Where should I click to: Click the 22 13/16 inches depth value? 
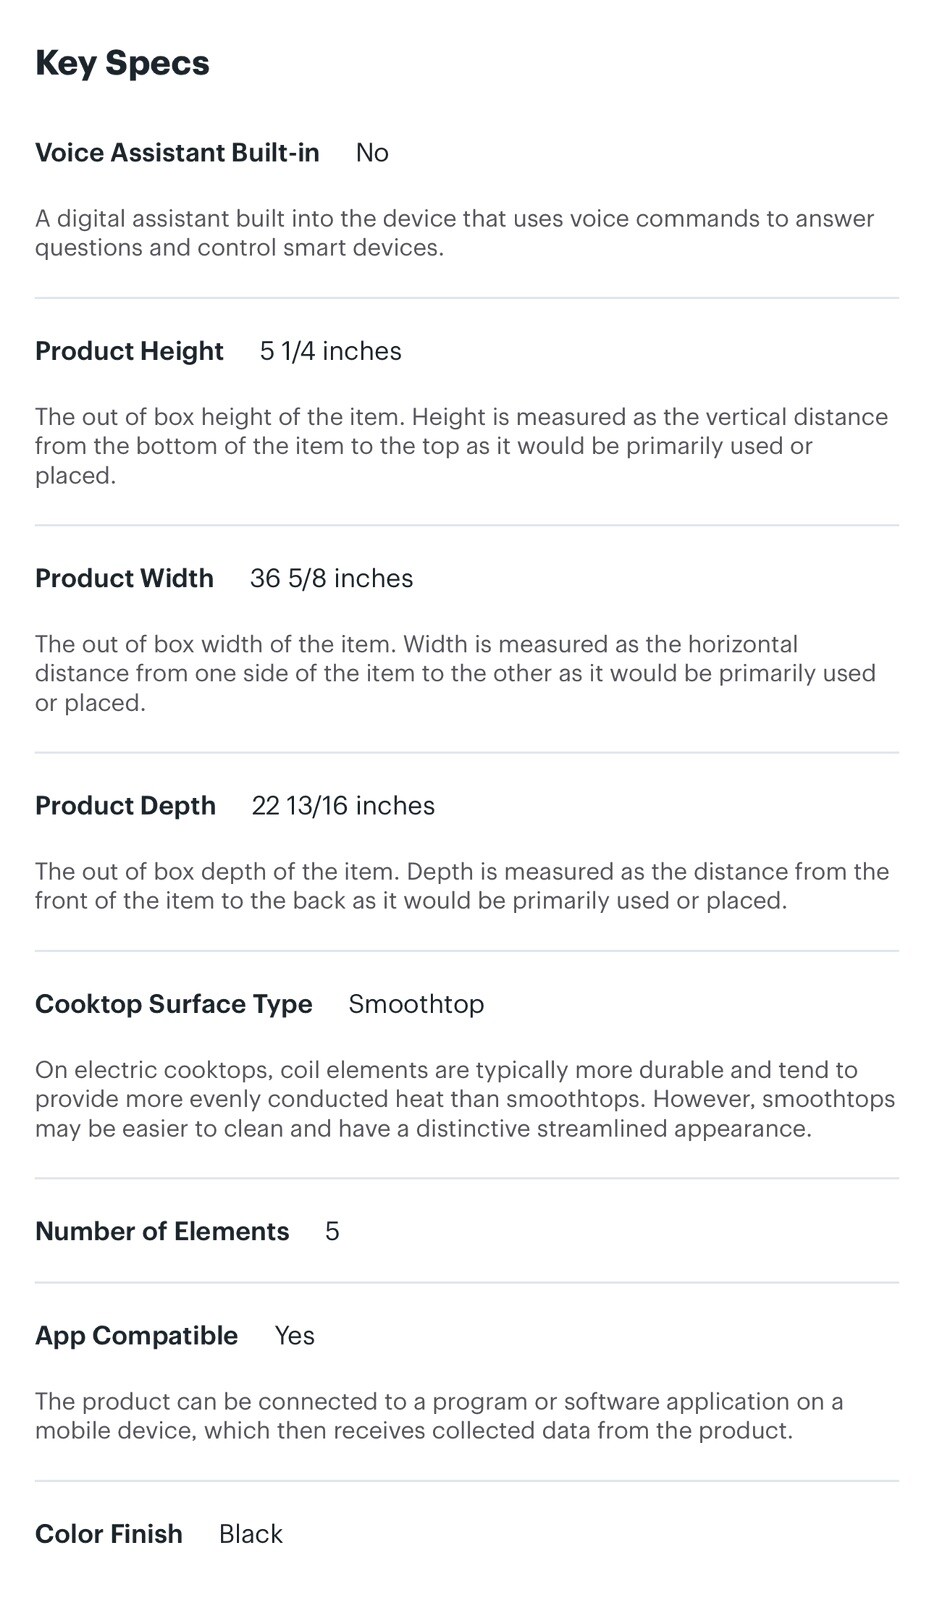(x=343, y=806)
